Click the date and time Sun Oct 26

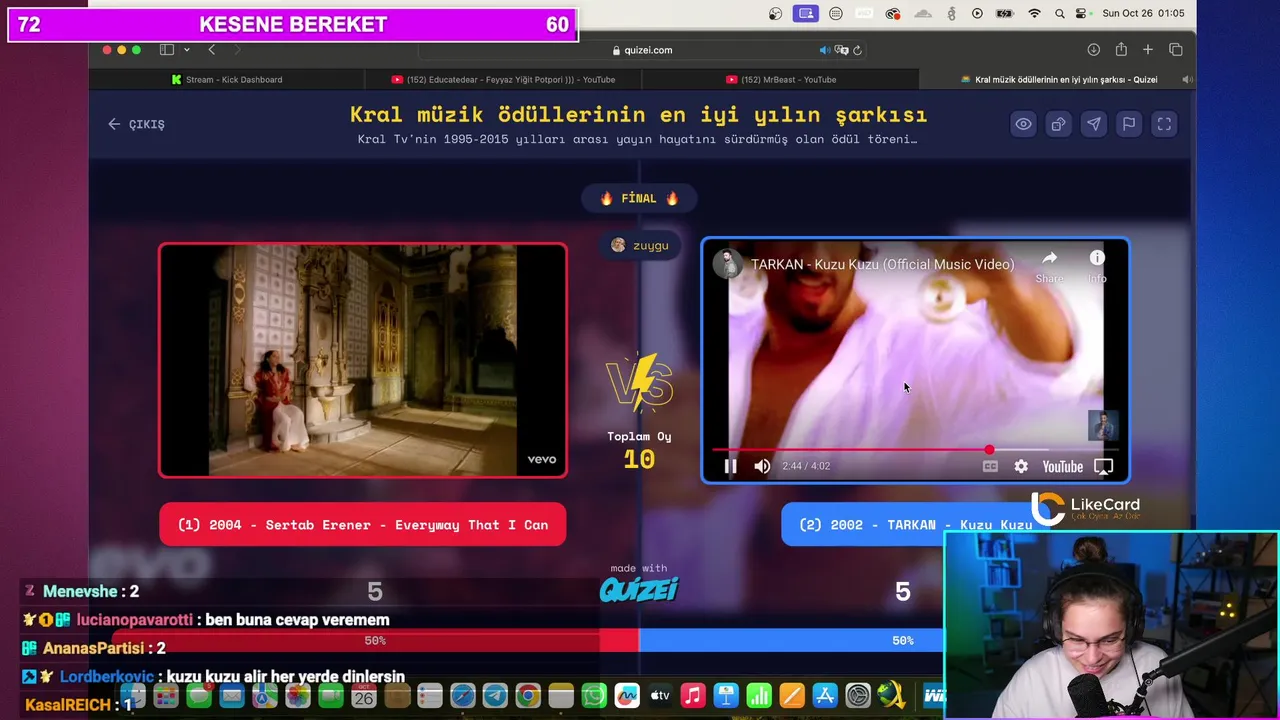point(1143,13)
